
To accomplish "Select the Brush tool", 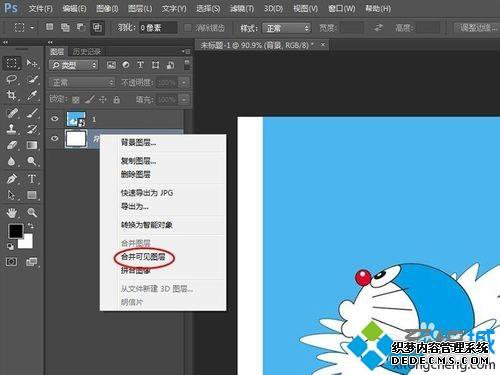I will (32, 113).
